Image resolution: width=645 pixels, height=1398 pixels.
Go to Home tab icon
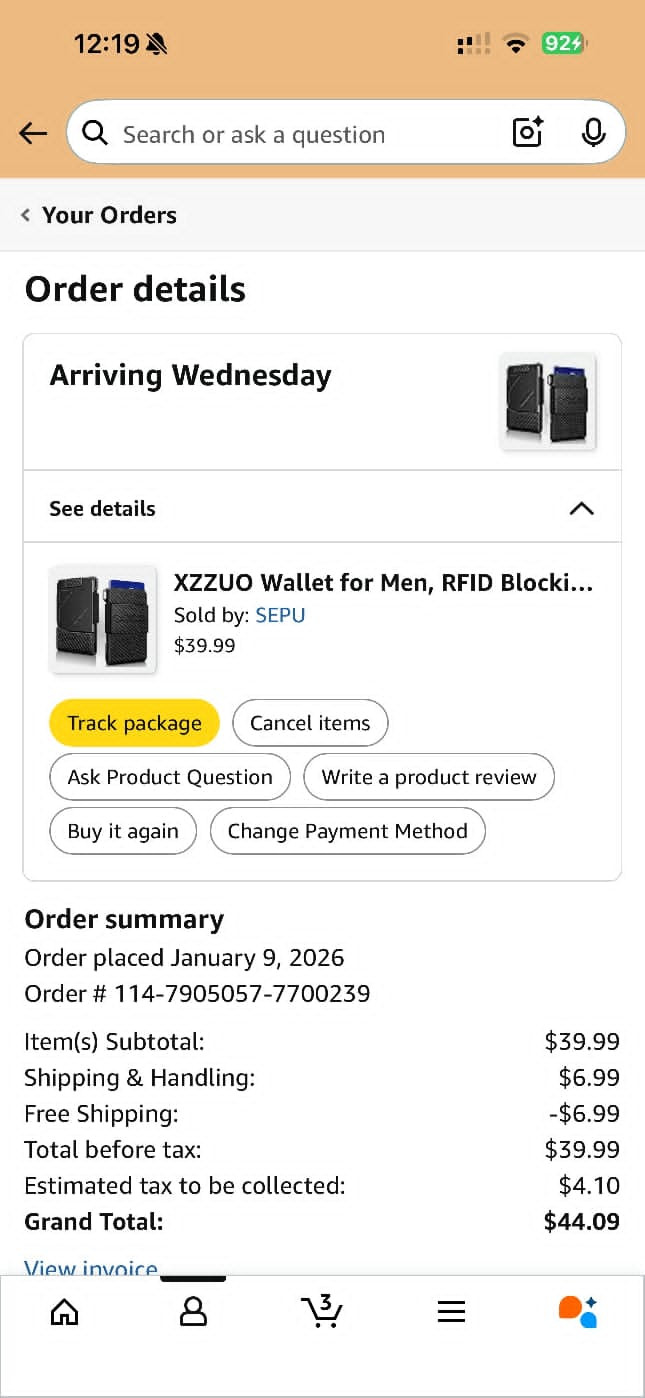pyautogui.click(x=64, y=1311)
